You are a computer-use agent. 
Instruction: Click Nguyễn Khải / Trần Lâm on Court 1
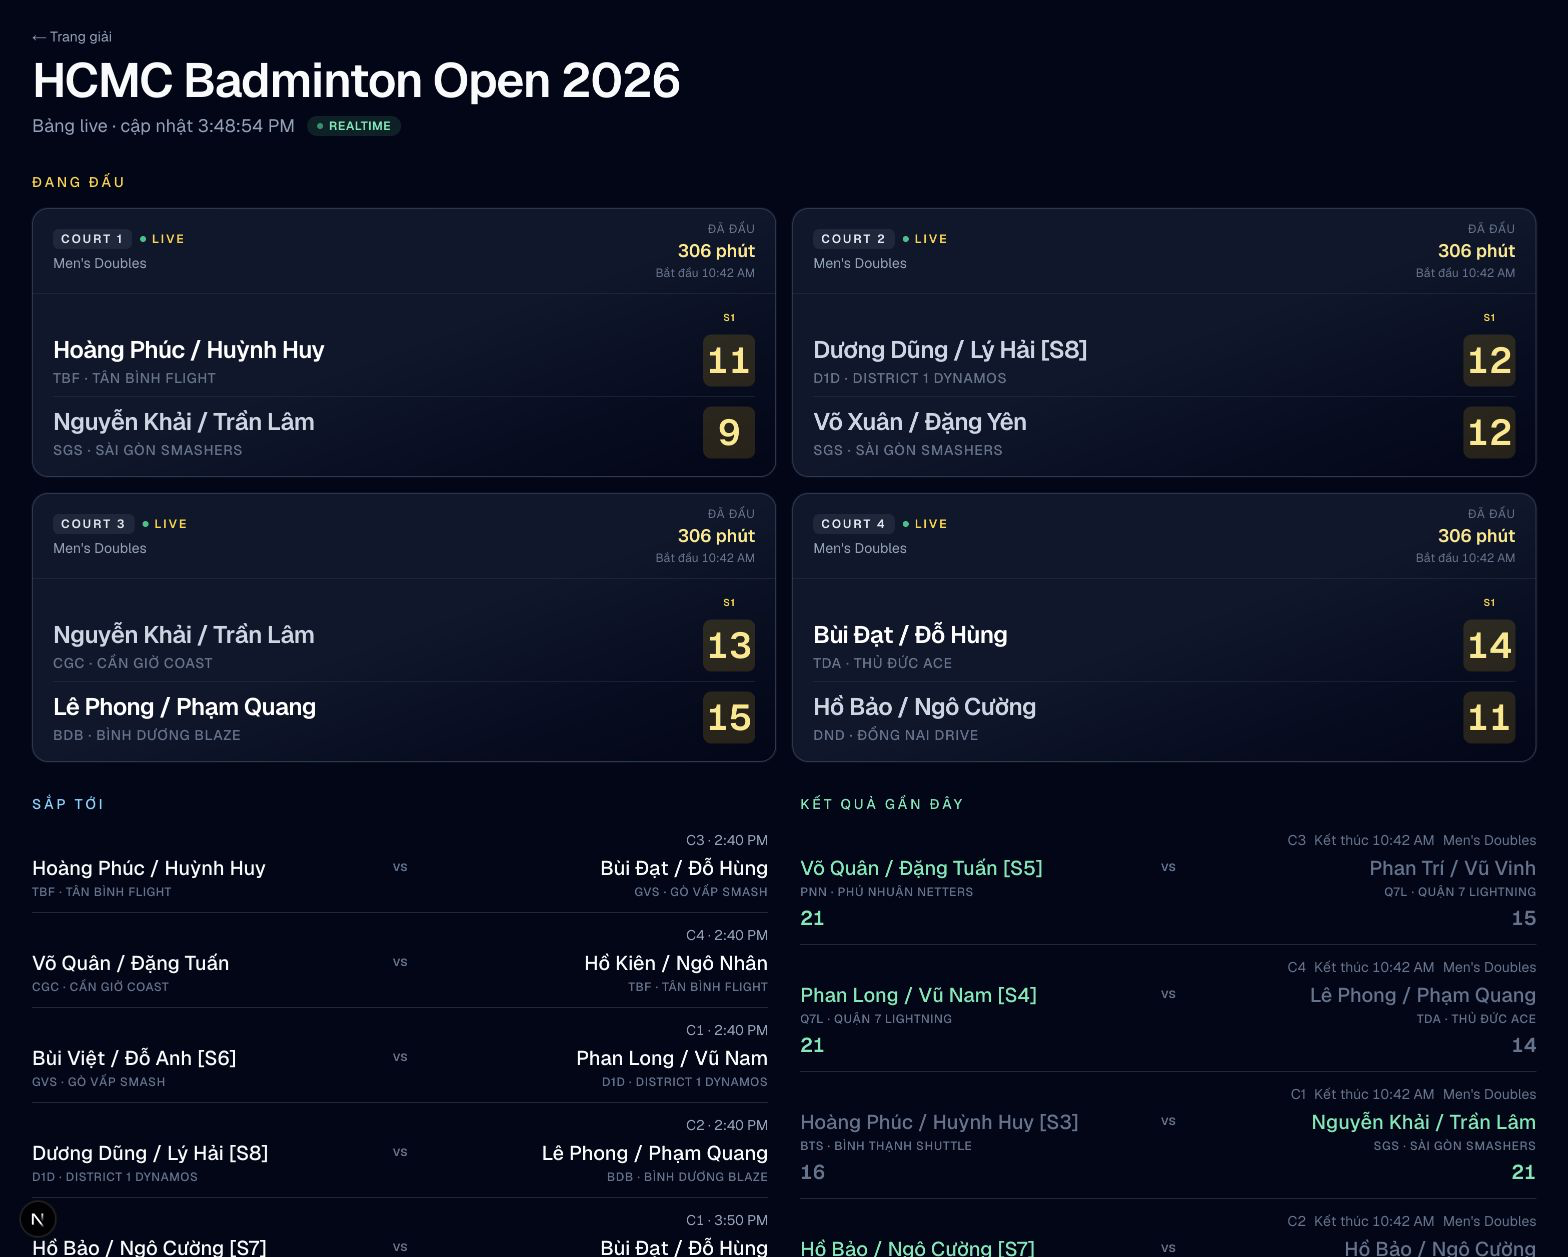tap(184, 422)
